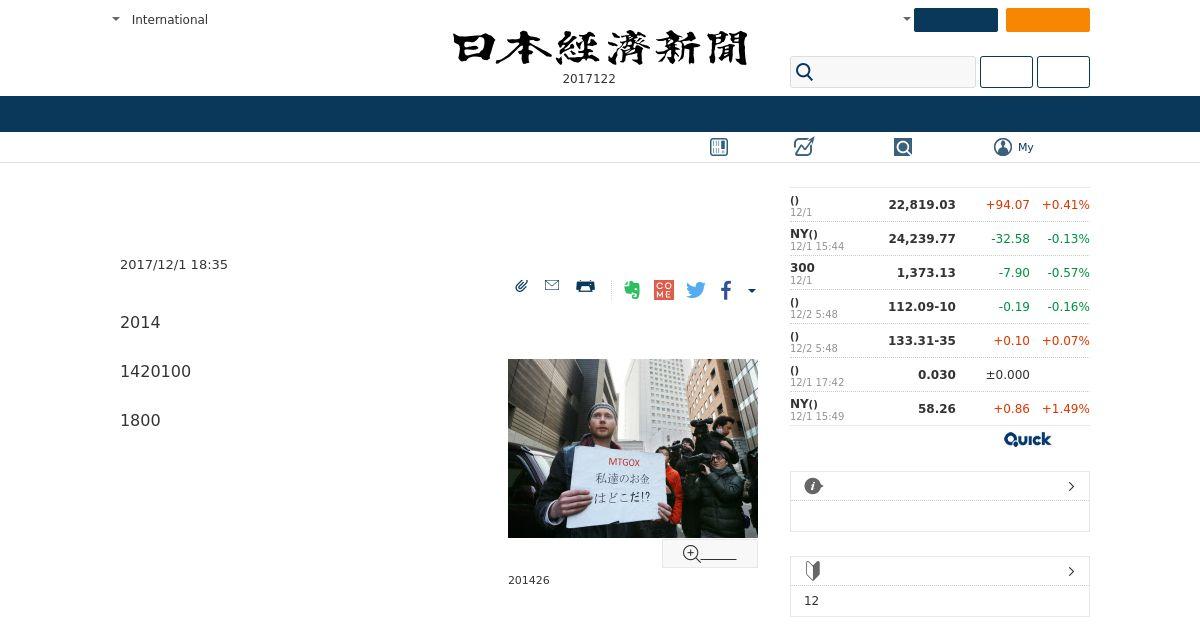Click the Nikkei newspaper logo
The height and width of the screenshot is (630, 1200).
point(600,48)
